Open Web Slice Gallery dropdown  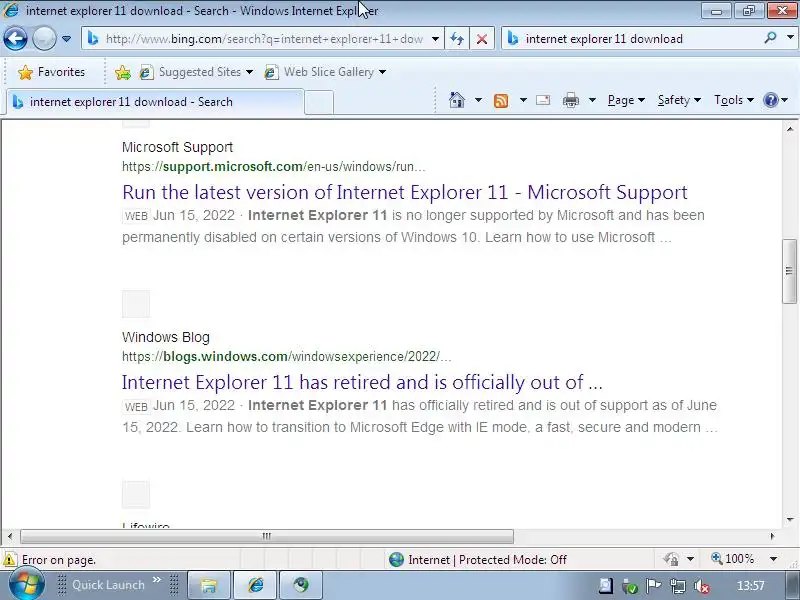(x=325, y=72)
